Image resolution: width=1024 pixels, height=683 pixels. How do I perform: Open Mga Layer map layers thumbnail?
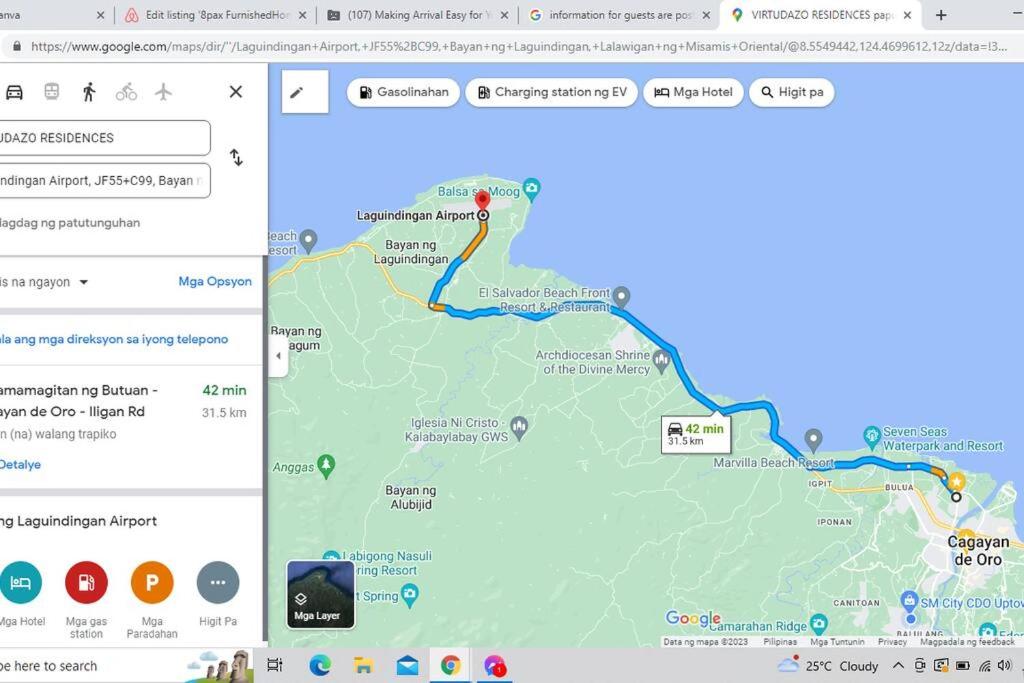click(x=321, y=594)
